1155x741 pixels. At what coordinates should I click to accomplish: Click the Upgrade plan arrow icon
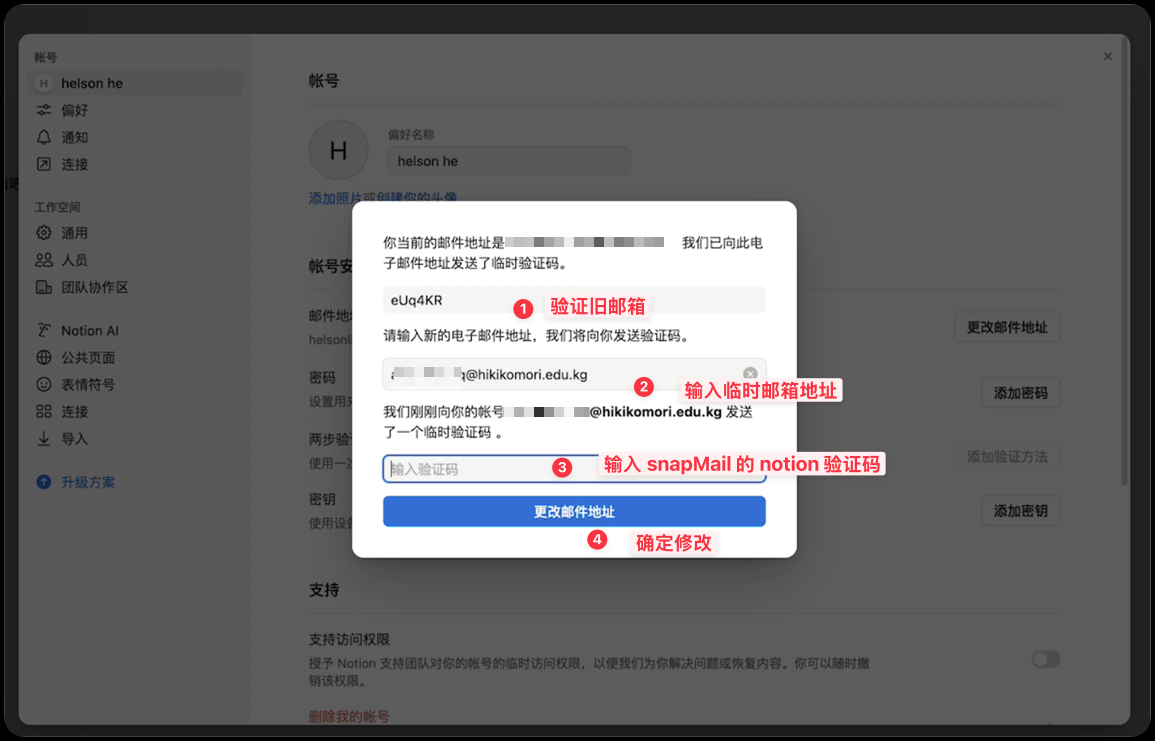pyautogui.click(x=44, y=482)
